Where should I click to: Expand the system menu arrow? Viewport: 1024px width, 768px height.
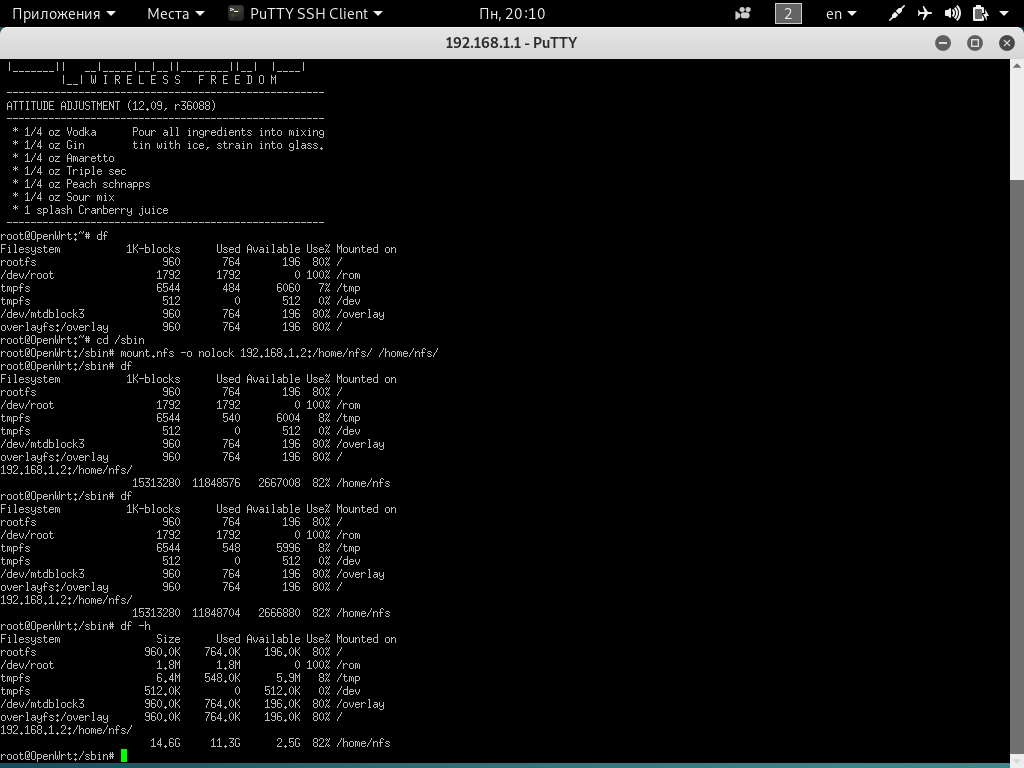1004,14
